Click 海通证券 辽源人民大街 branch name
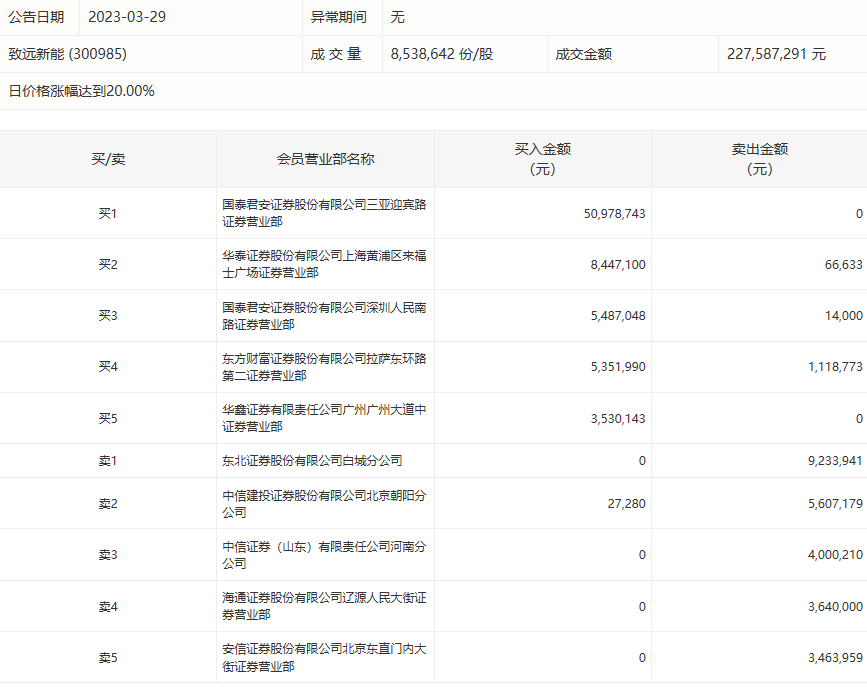 click(324, 606)
